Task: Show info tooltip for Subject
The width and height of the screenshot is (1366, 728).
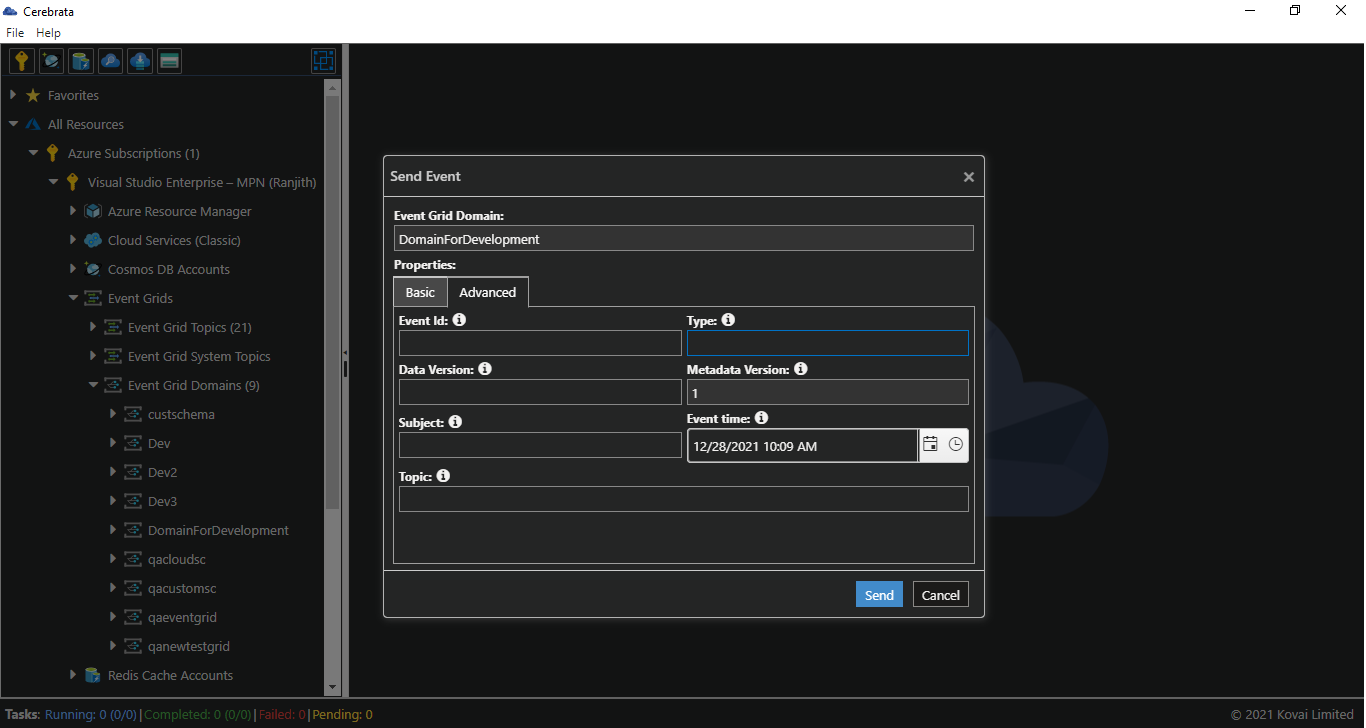Action: click(455, 422)
